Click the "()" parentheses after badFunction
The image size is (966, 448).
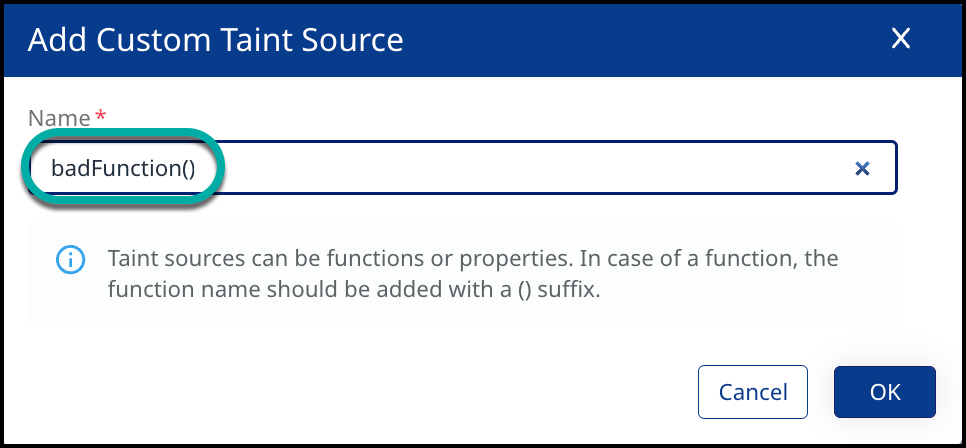(x=187, y=168)
